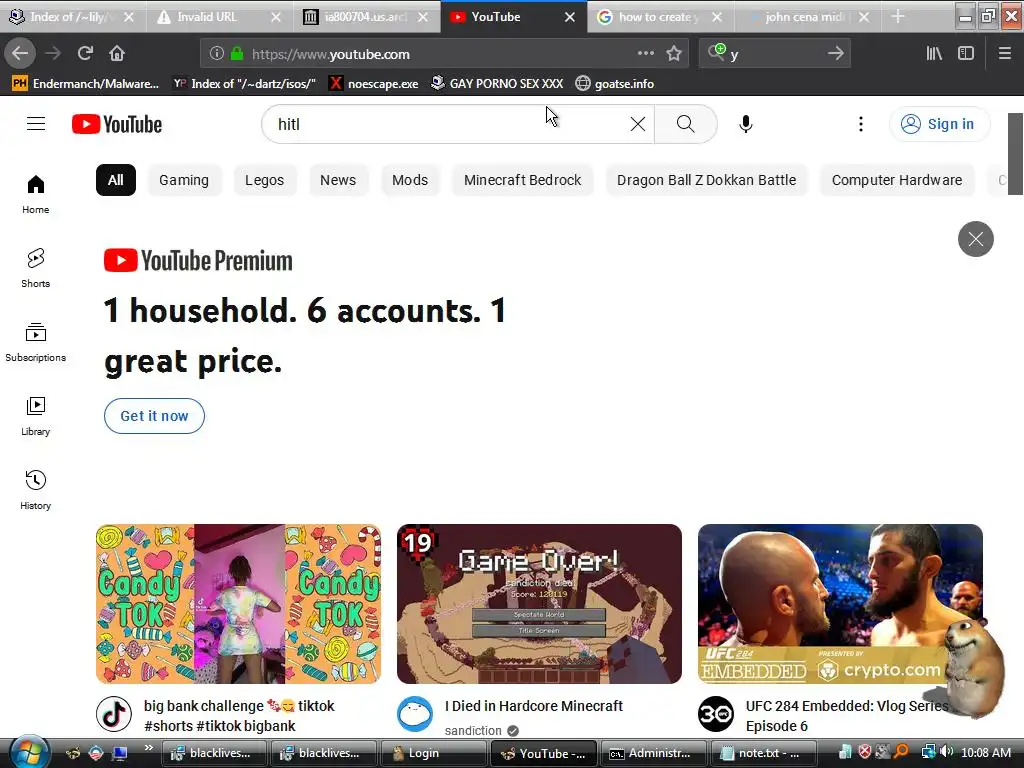1024x768 pixels.
Task: Run search with the magnifier button
Action: (686, 124)
